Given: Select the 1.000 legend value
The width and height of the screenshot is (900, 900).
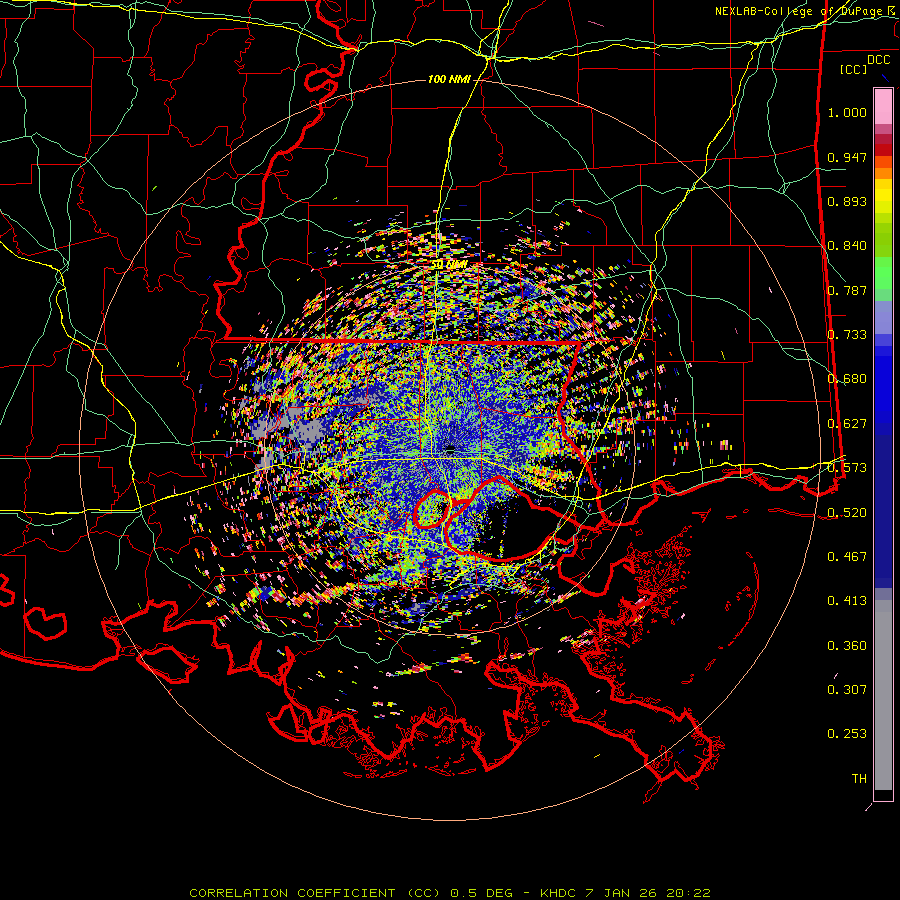Looking at the screenshot, I should pos(847,112).
